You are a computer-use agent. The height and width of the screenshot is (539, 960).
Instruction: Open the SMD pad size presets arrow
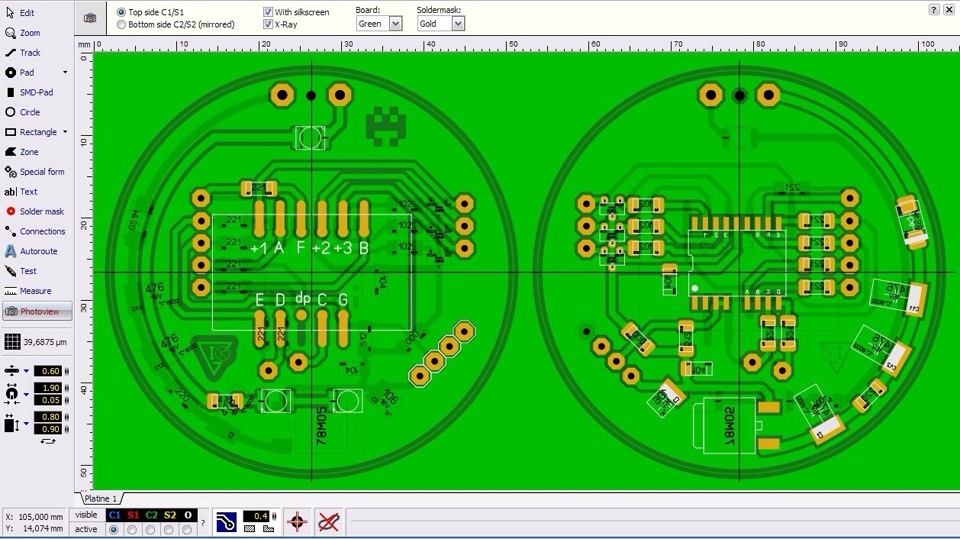pos(26,423)
